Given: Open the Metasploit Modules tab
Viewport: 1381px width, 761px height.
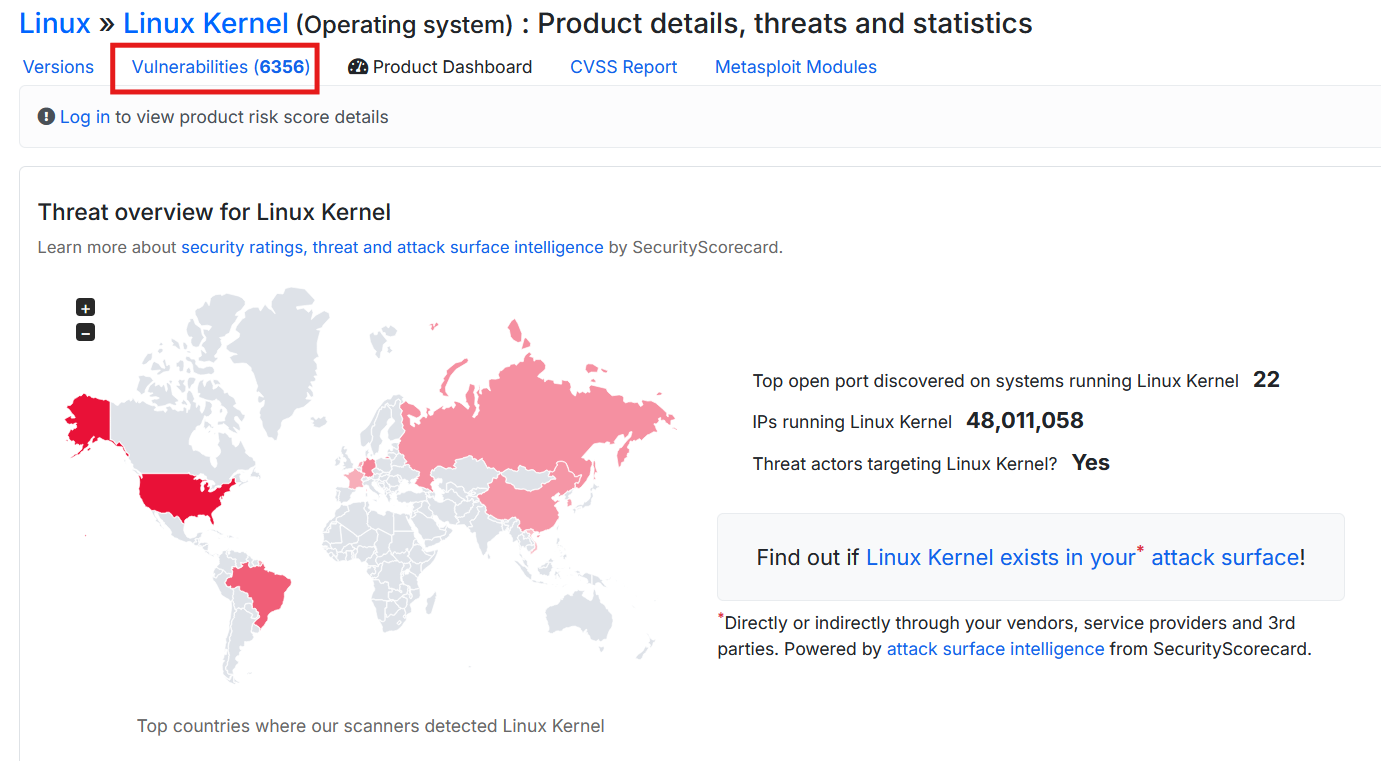Looking at the screenshot, I should pos(796,67).
